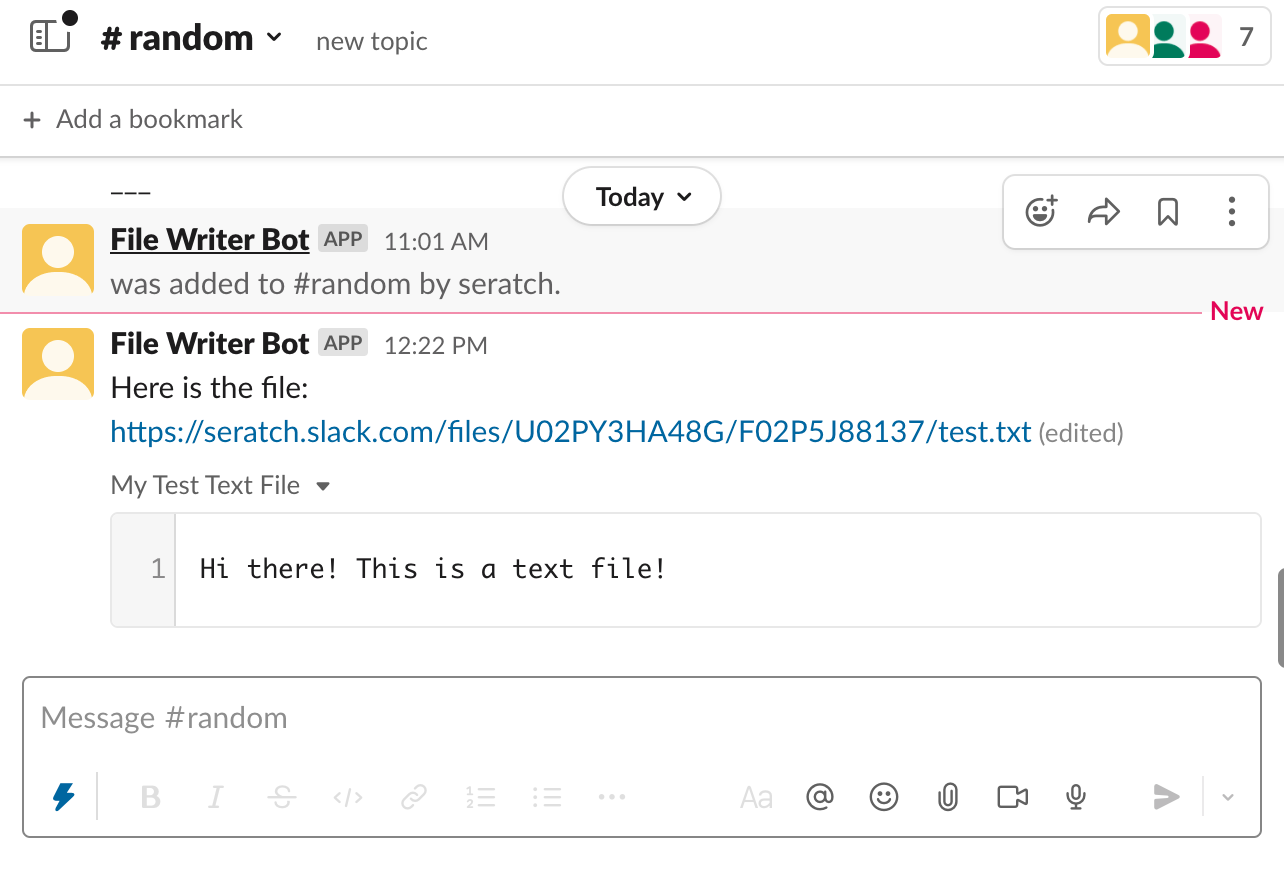
Task: Click the mention someone @ icon
Action: (x=820, y=797)
